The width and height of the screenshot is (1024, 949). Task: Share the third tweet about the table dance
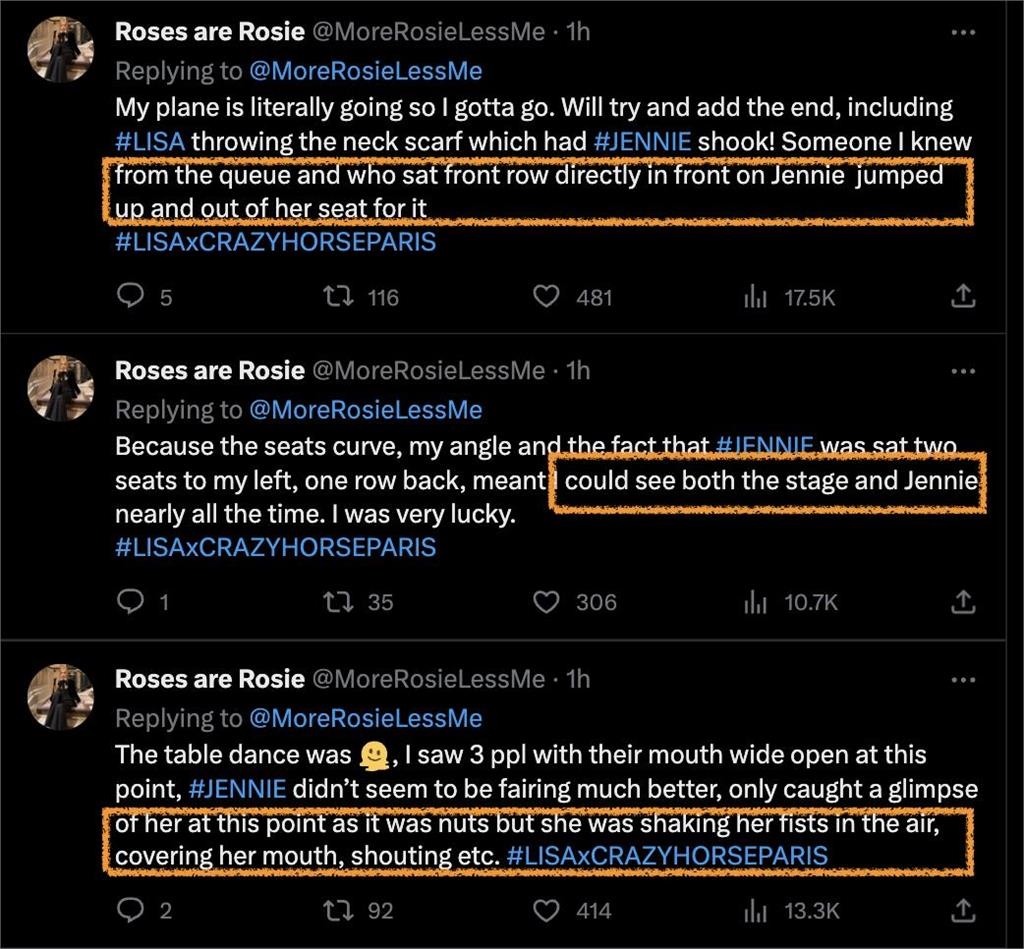(x=961, y=909)
